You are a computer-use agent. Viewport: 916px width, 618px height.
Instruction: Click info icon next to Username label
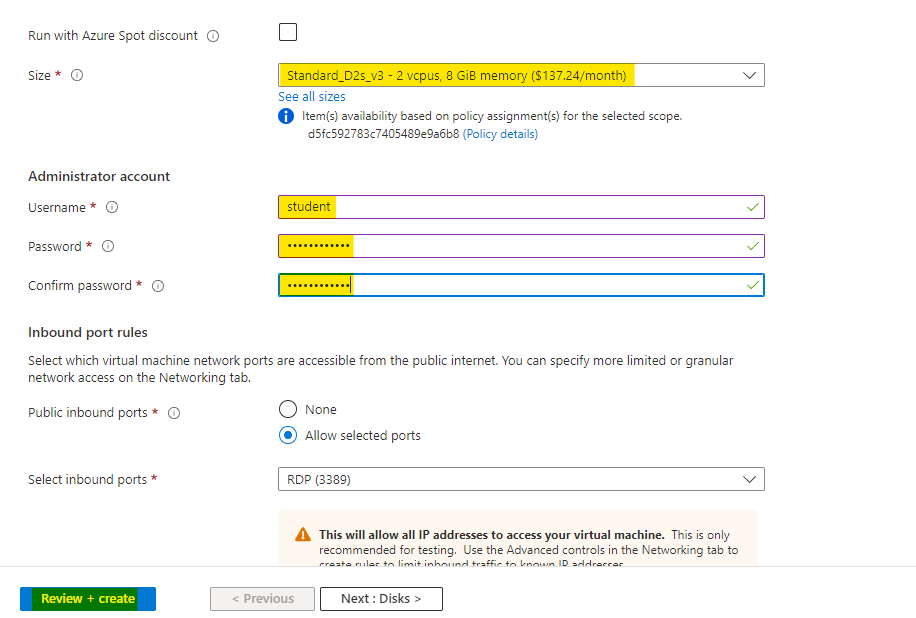[x=112, y=208]
